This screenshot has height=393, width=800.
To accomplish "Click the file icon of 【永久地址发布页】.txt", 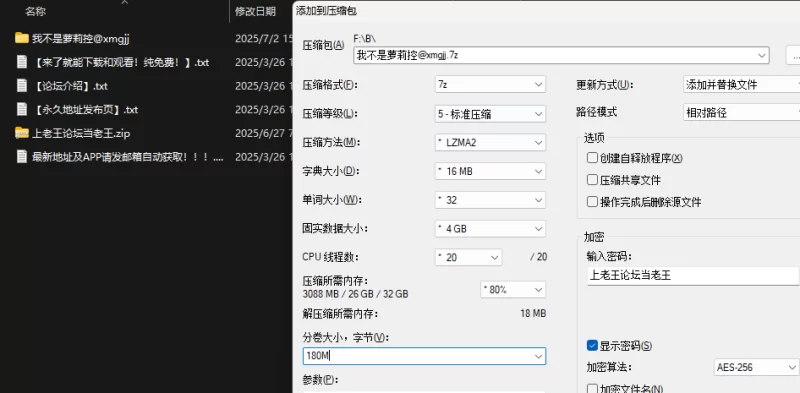I will [x=21, y=109].
